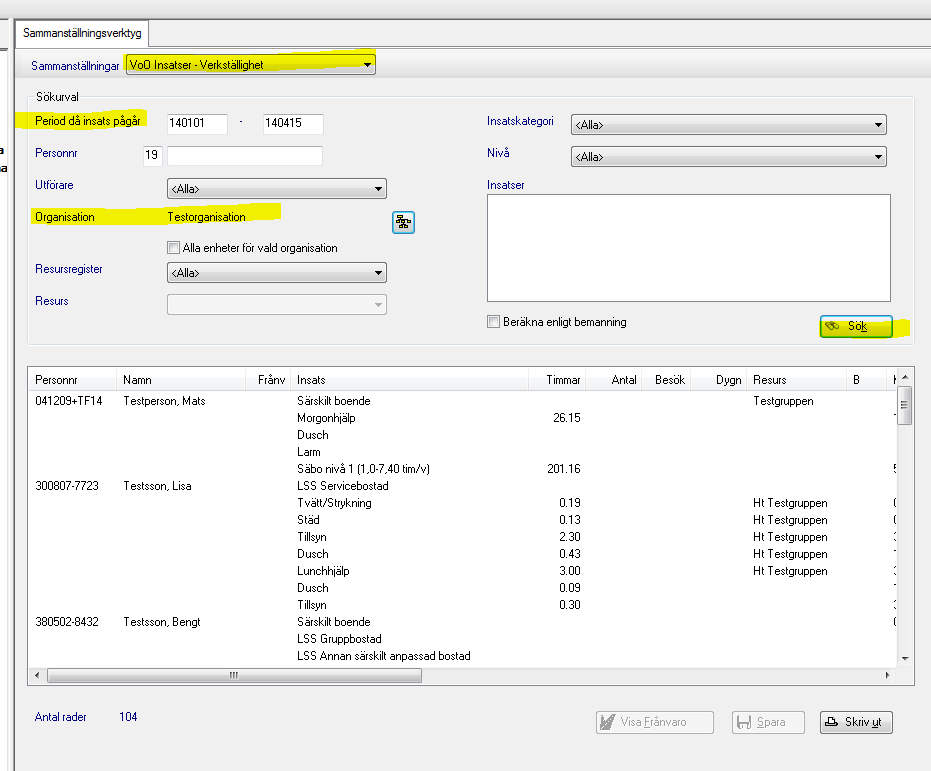Screen dimensions: 931x771
Task: Toggle Beräkna enligt bemanning checkbox
Action: click(493, 322)
